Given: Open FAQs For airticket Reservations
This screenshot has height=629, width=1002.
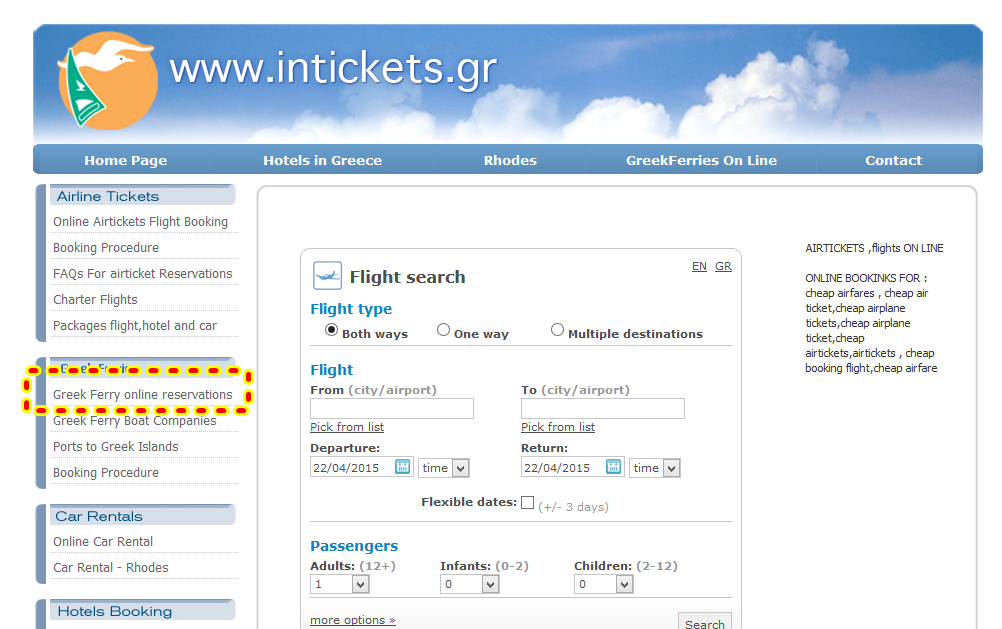Looking at the screenshot, I should [143, 274].
